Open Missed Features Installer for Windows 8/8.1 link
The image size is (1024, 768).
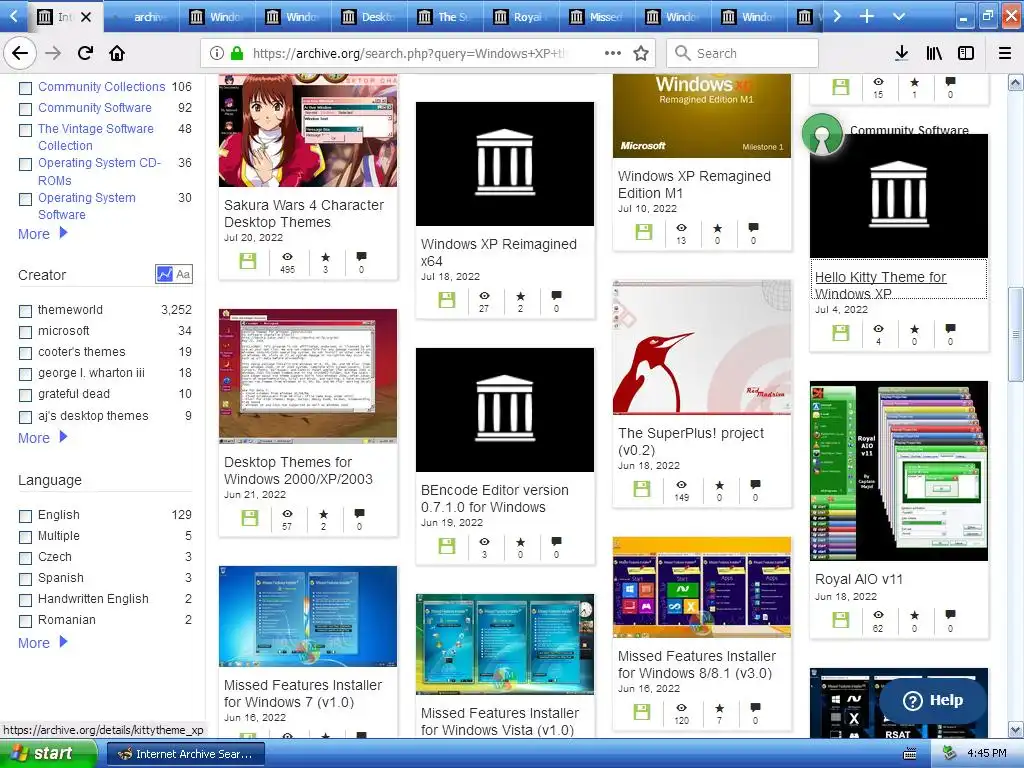coord(697,664)
